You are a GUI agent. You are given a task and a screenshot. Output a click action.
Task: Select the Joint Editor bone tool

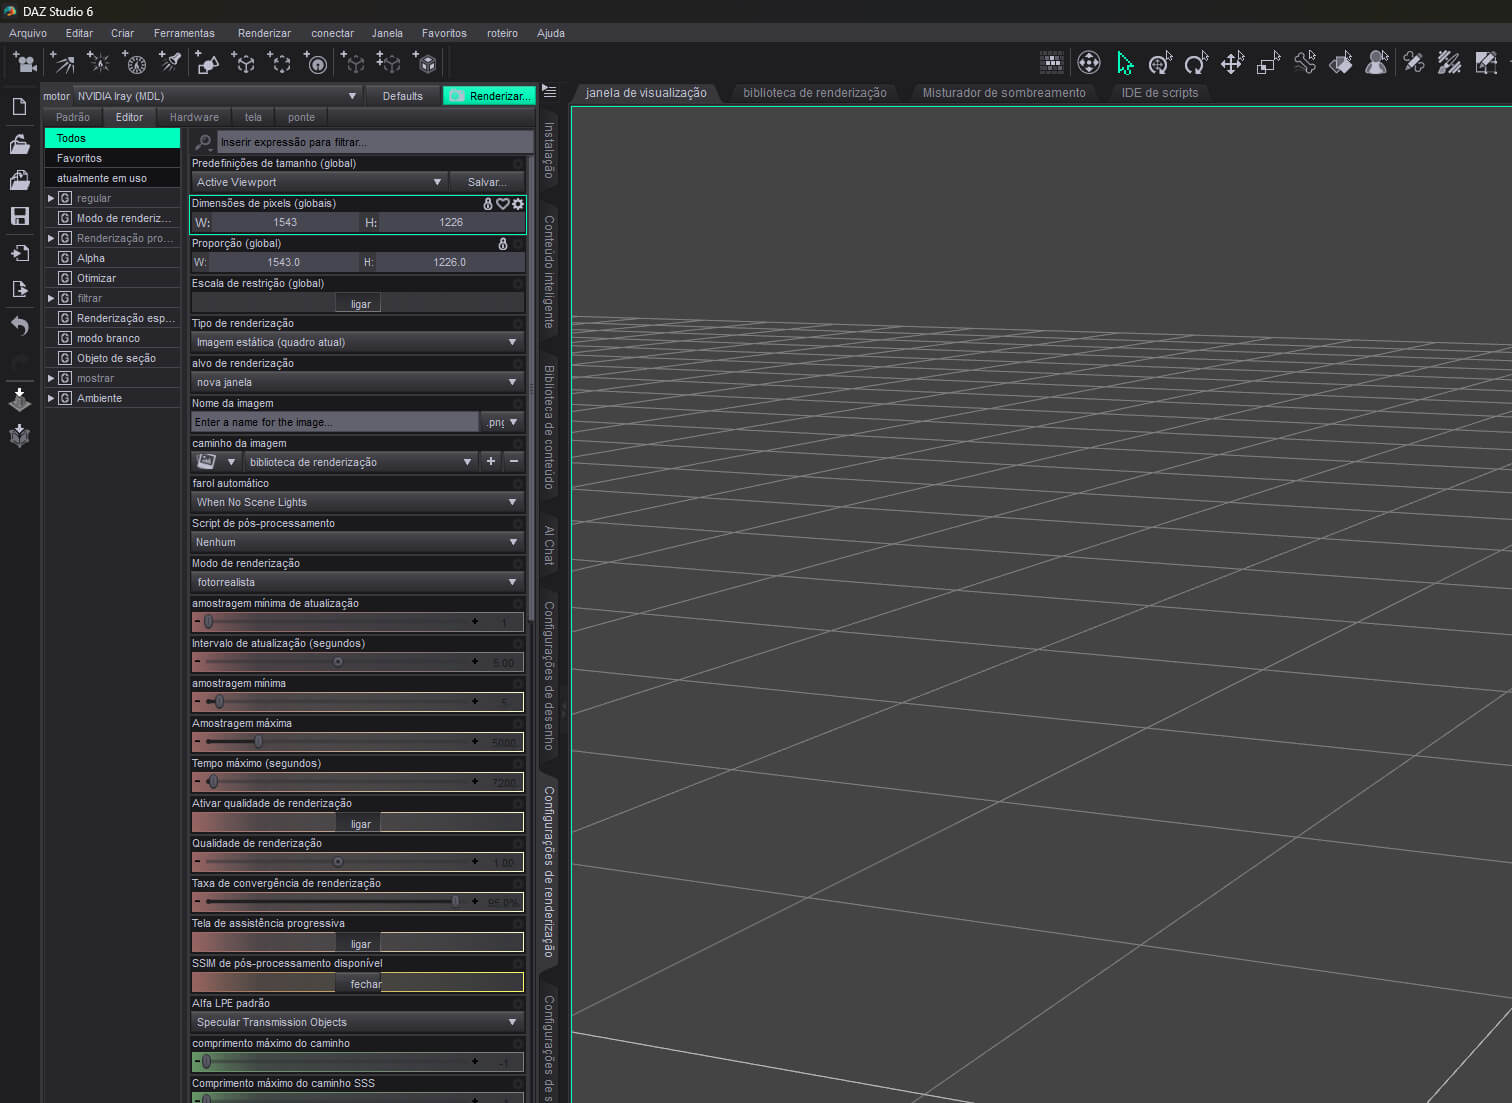[1304, 63]
